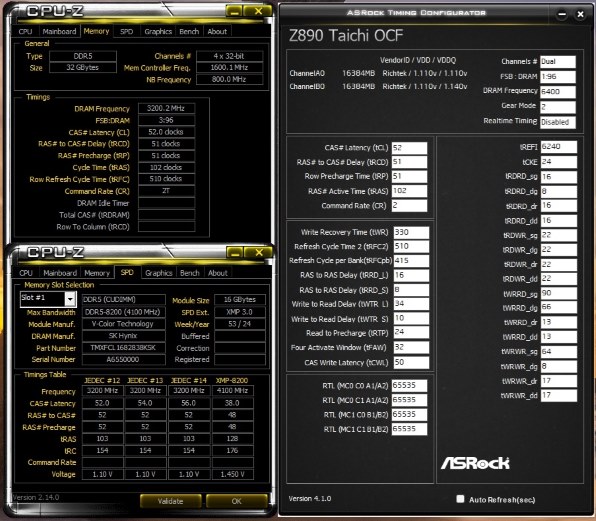The width and height of the screenshot is (596, 521).
Task: Click the FSB : DRAM field showing 1:96
Action: click(558, 77)
